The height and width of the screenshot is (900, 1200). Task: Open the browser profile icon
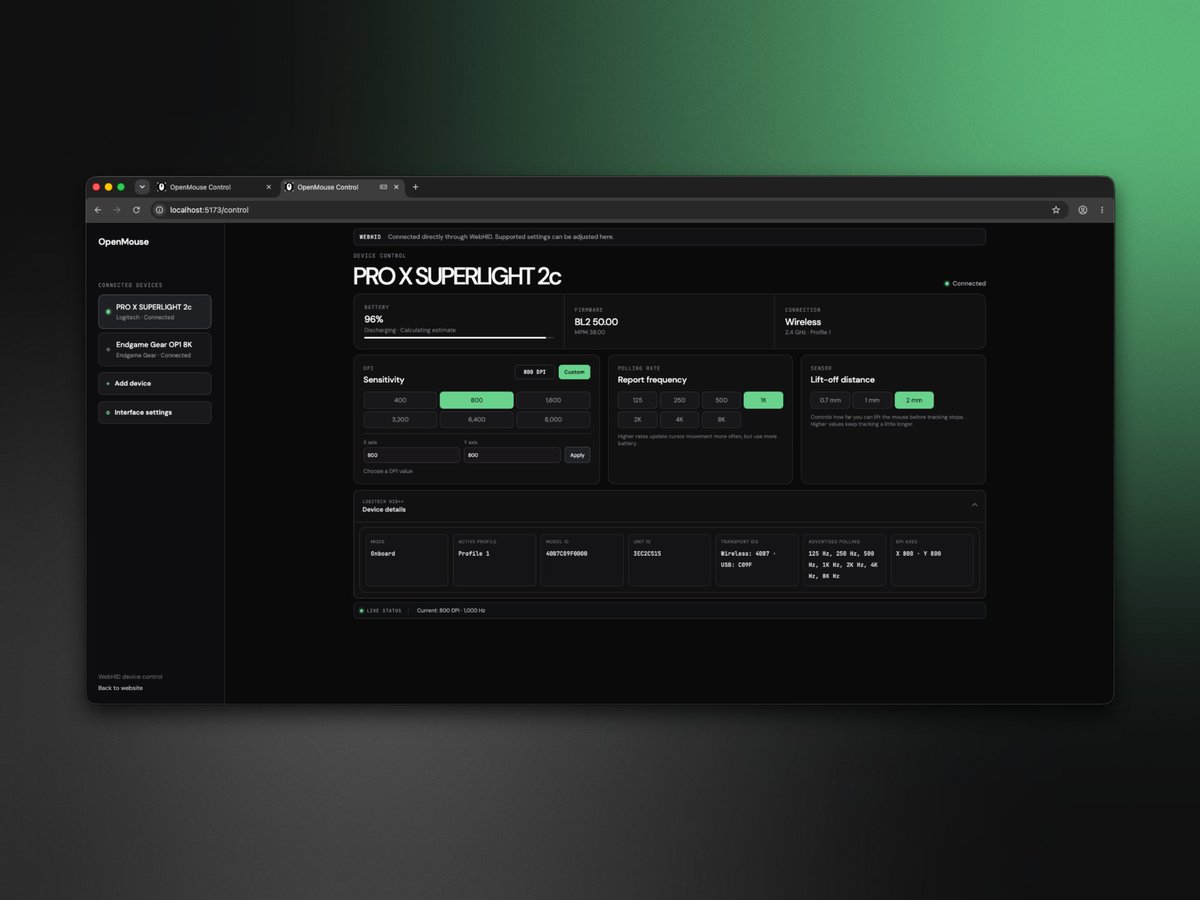point(1083,210)
